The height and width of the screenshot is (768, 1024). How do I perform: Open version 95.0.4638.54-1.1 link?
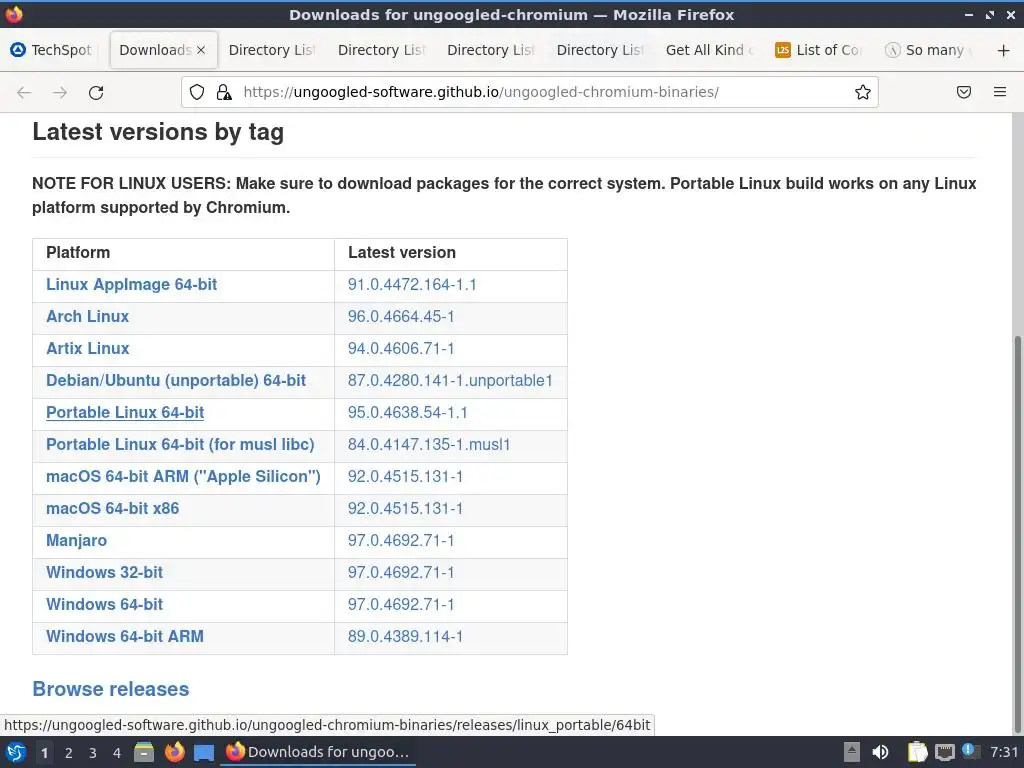point(408,413)
